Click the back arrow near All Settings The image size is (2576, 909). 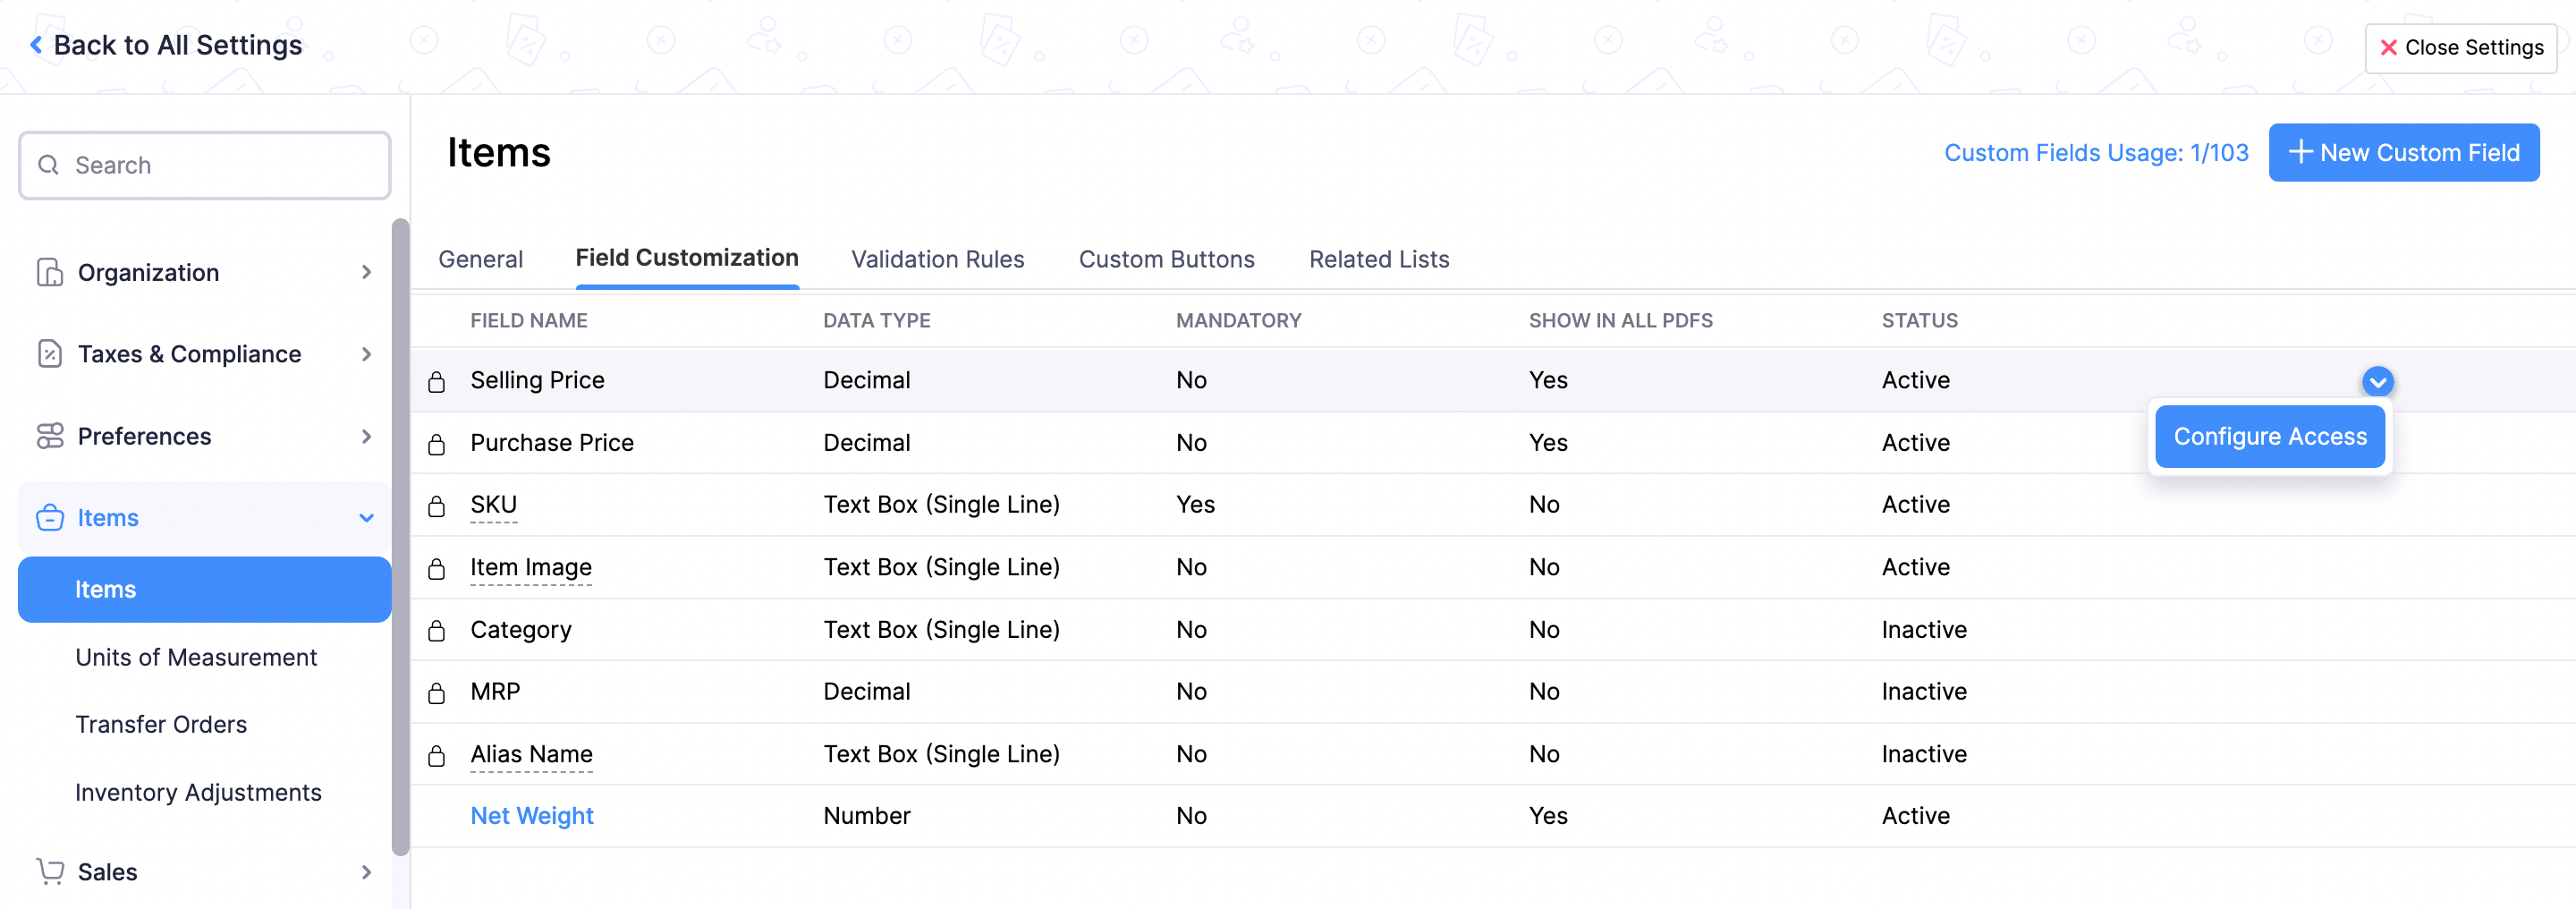click(x=34, y=44)
